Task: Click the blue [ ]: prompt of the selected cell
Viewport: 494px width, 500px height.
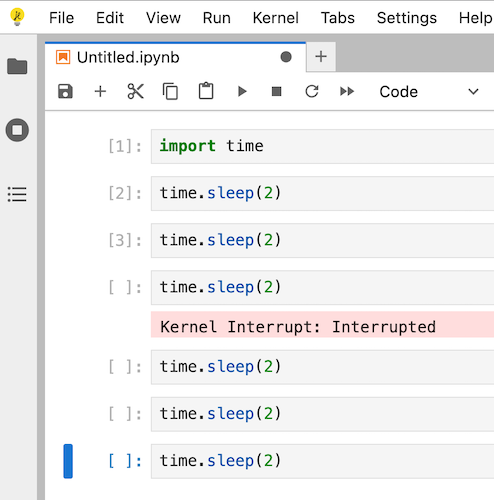Action: 125,461
